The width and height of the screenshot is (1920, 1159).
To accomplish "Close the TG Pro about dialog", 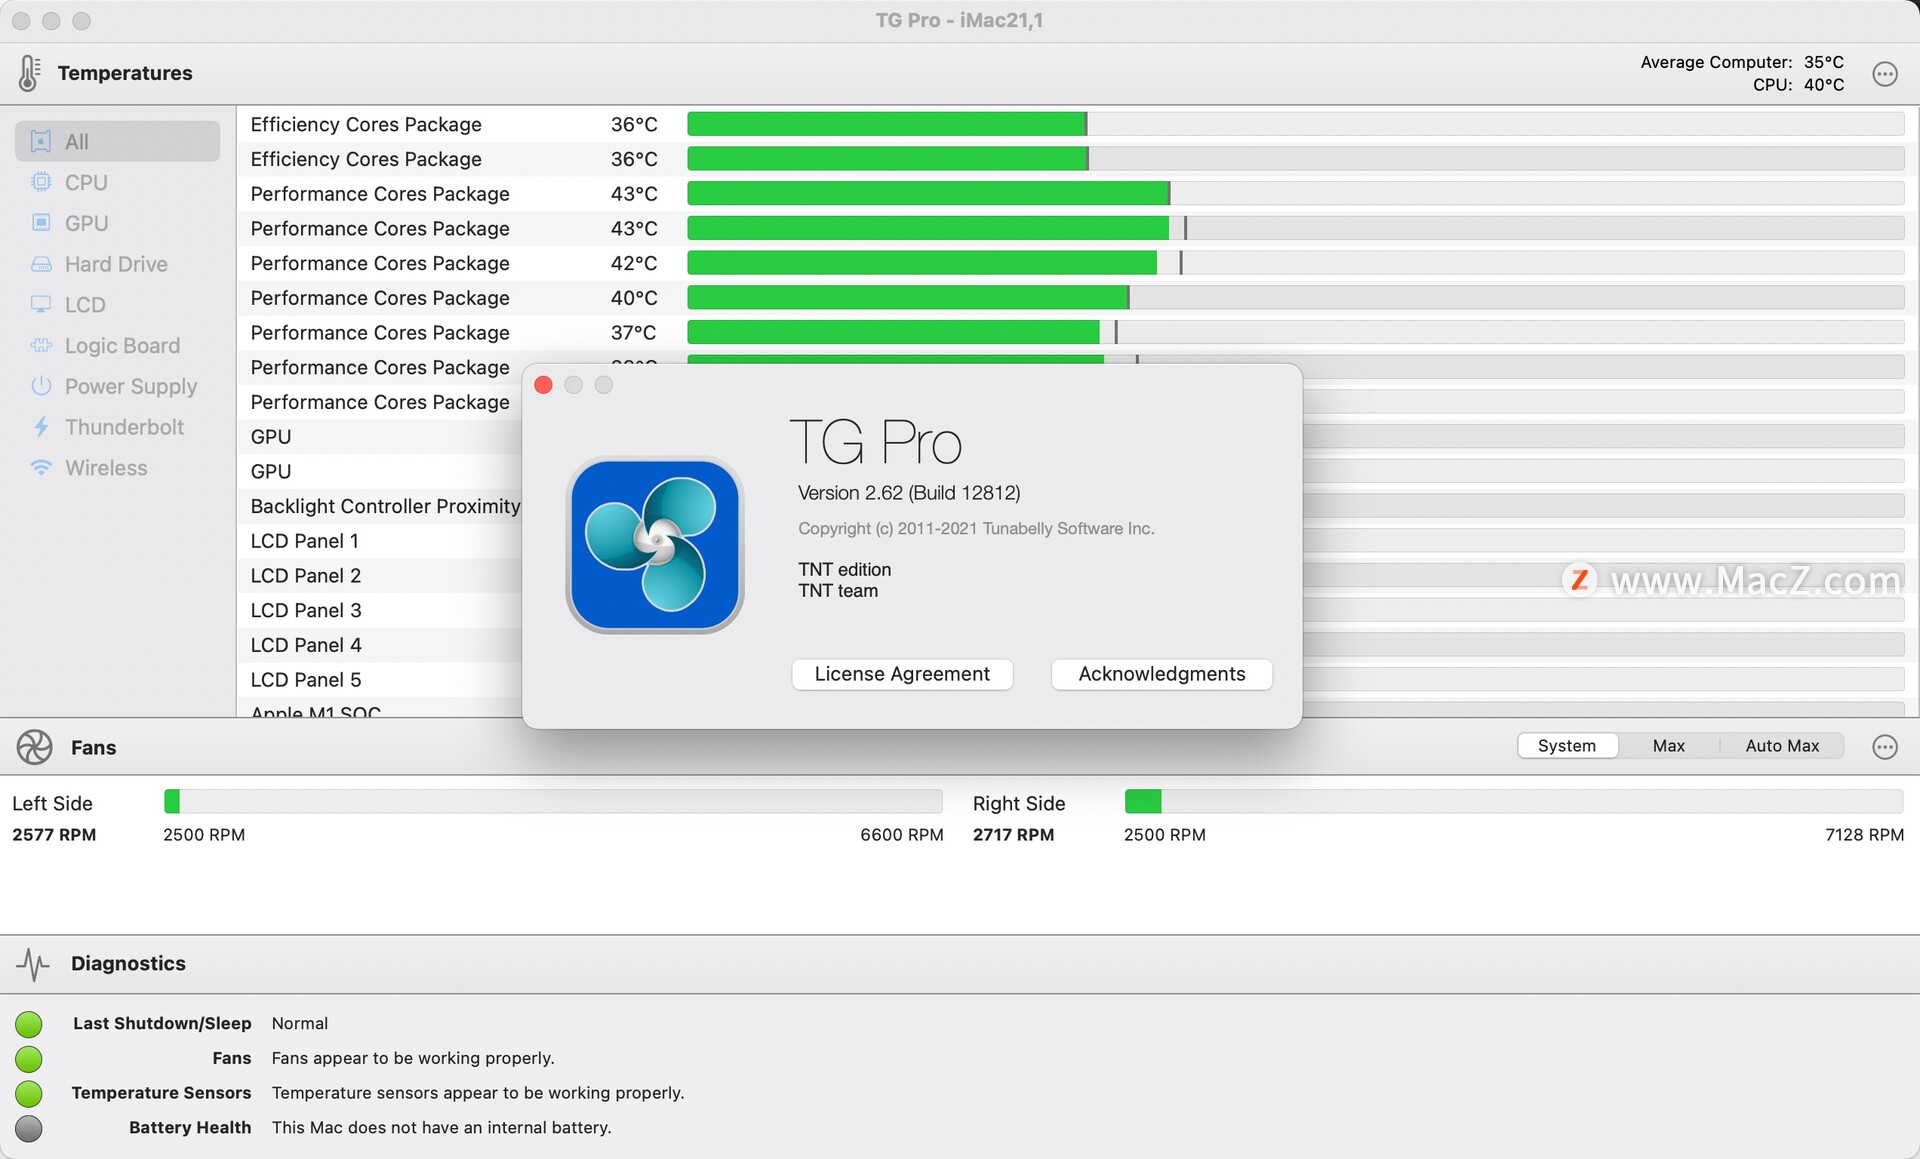I will [544, 385].
